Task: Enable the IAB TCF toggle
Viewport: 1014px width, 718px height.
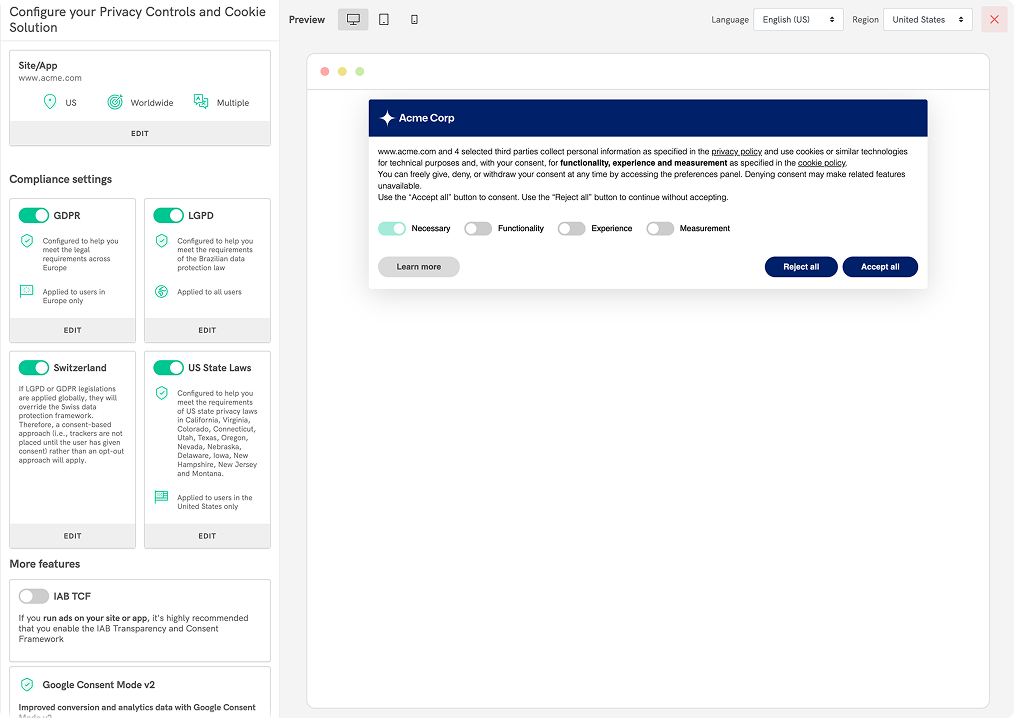Action: coord(34,596)
